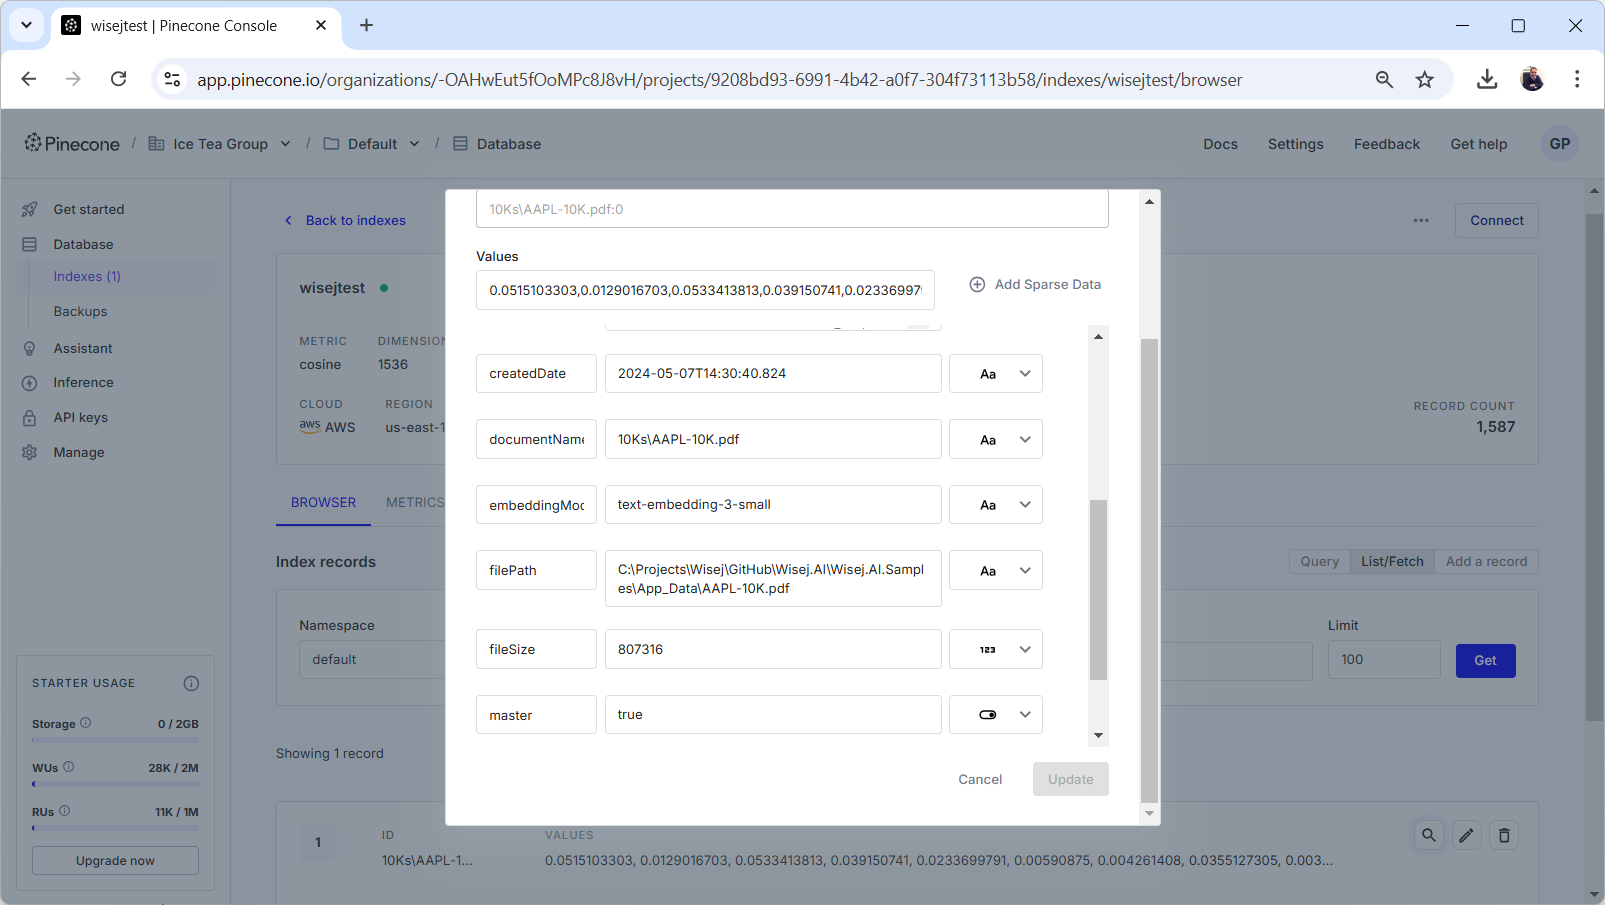Open Backups in sidebar
Image resolution: width=1605 pixels, height=905 pixels.
80,312
